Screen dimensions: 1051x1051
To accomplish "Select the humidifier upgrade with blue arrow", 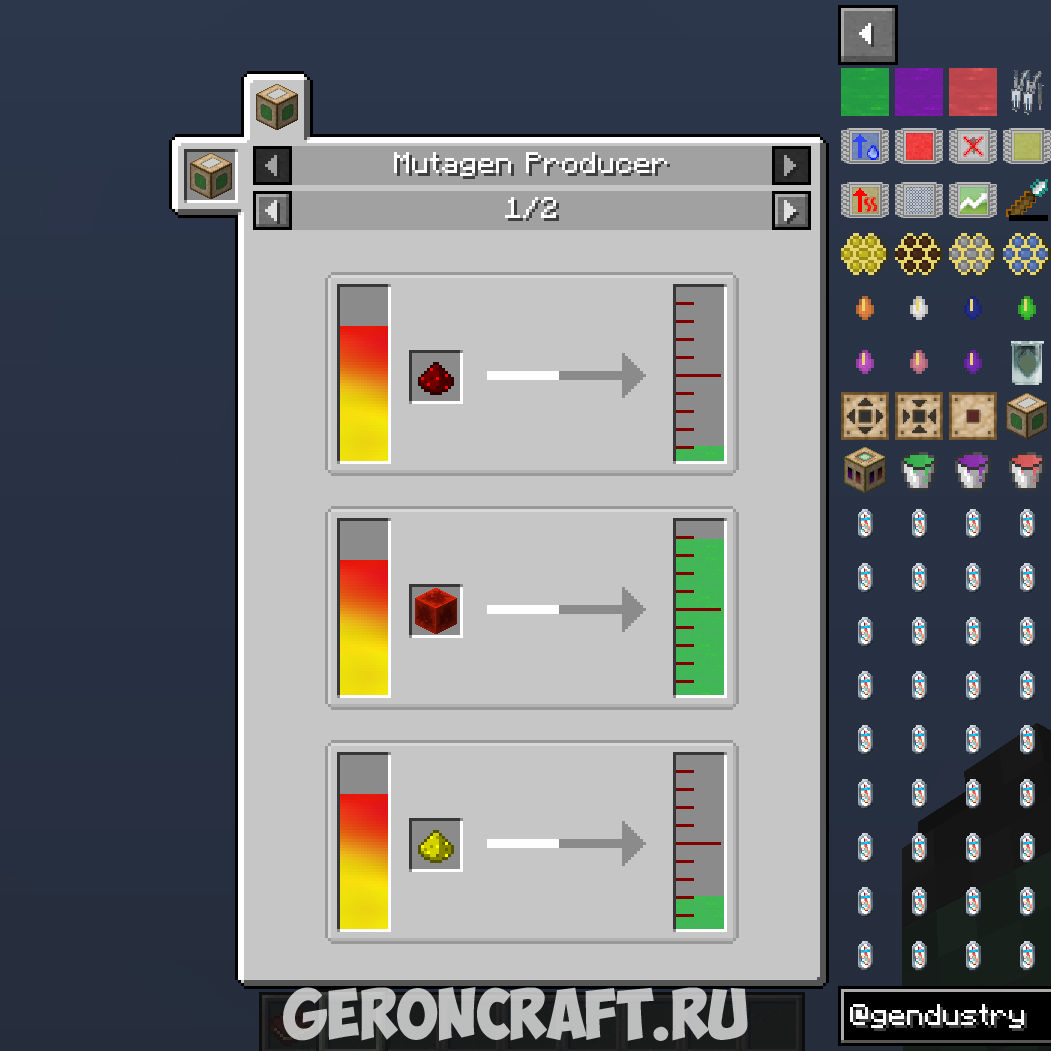I will pos(865,146).
